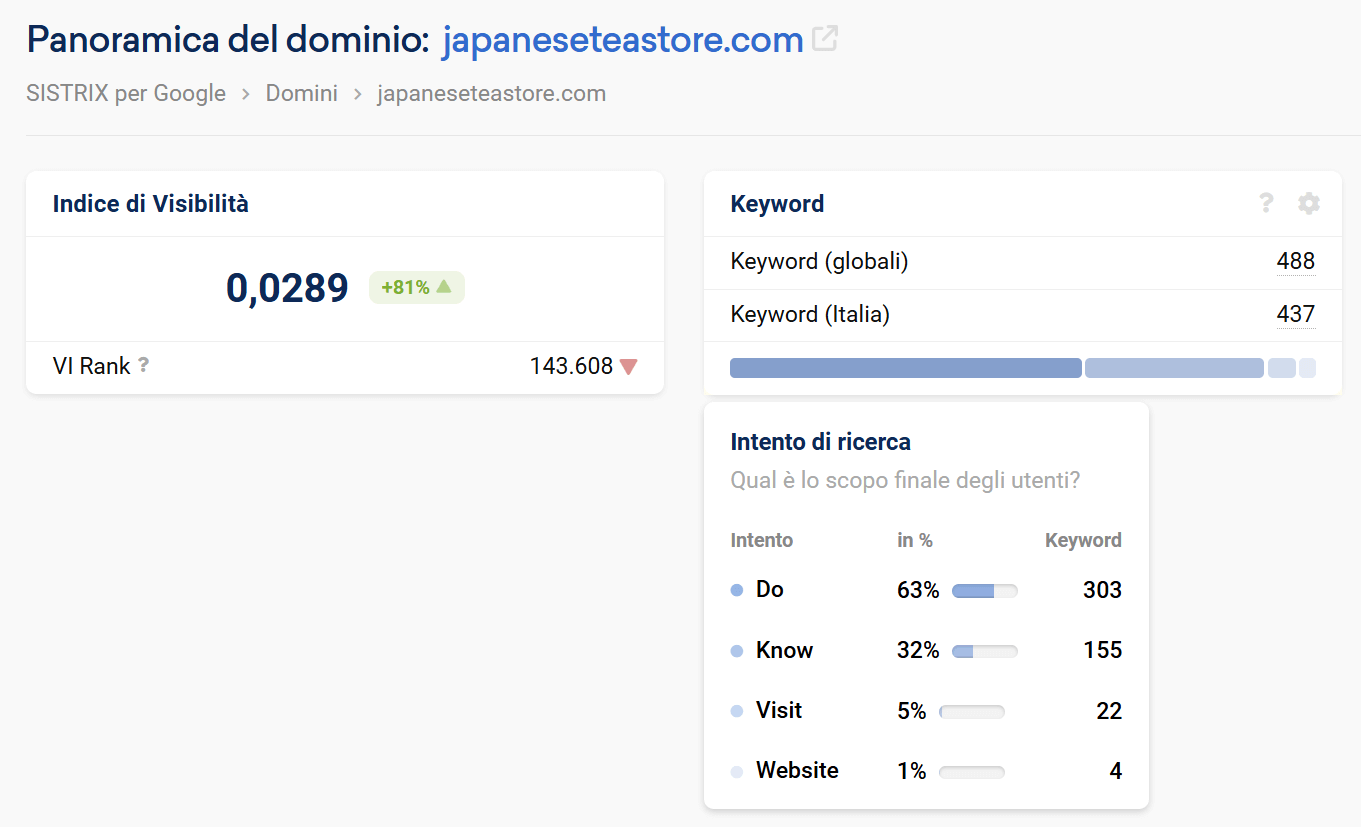Click darkest Do segment of intent bar
This screenshot has height=827, width=1361.
click(905, 368)
